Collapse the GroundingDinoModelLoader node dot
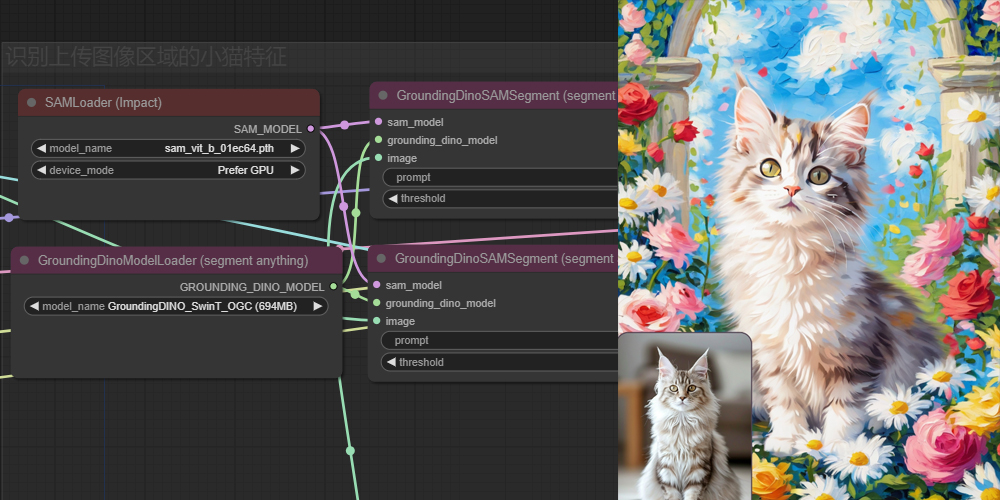The width and height of the screenshot is (1000, 500). [x=24, y=260]
